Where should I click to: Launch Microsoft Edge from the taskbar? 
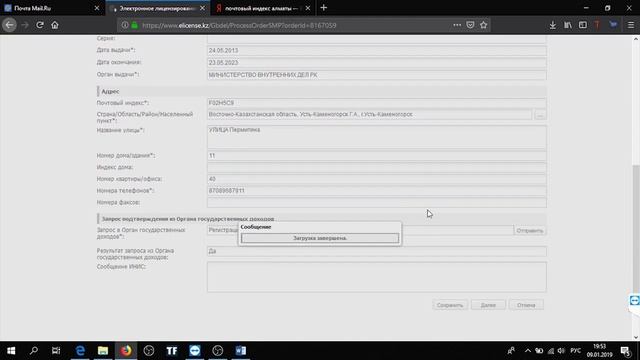pyautogui.click(x=80, y=351)
